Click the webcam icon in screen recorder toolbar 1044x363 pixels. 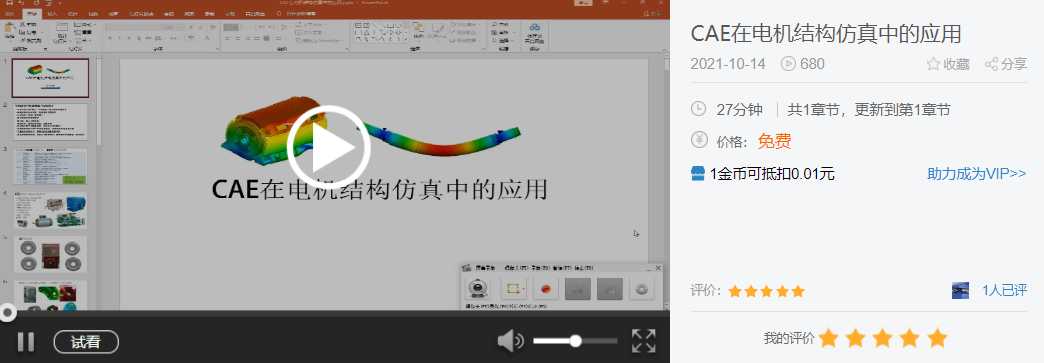[478, 288]
